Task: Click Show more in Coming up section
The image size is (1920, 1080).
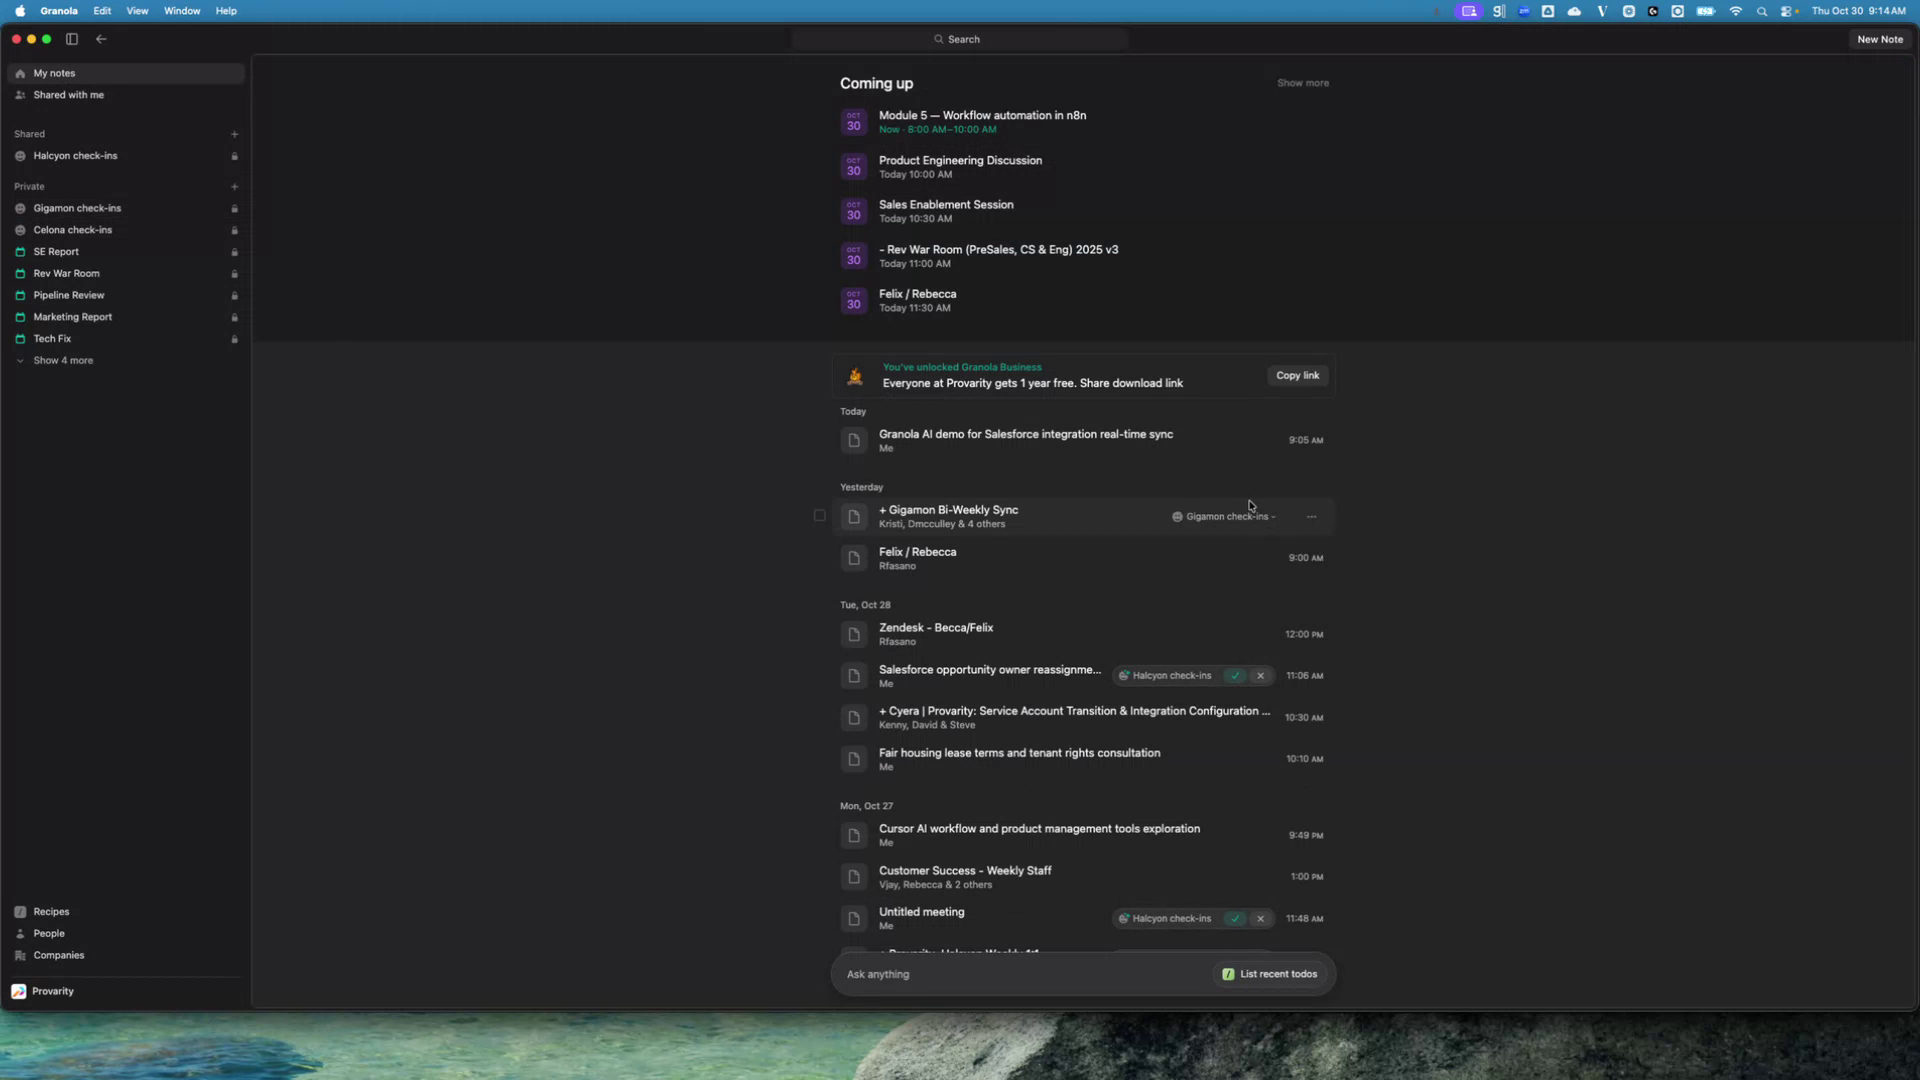Action: 1303,83
